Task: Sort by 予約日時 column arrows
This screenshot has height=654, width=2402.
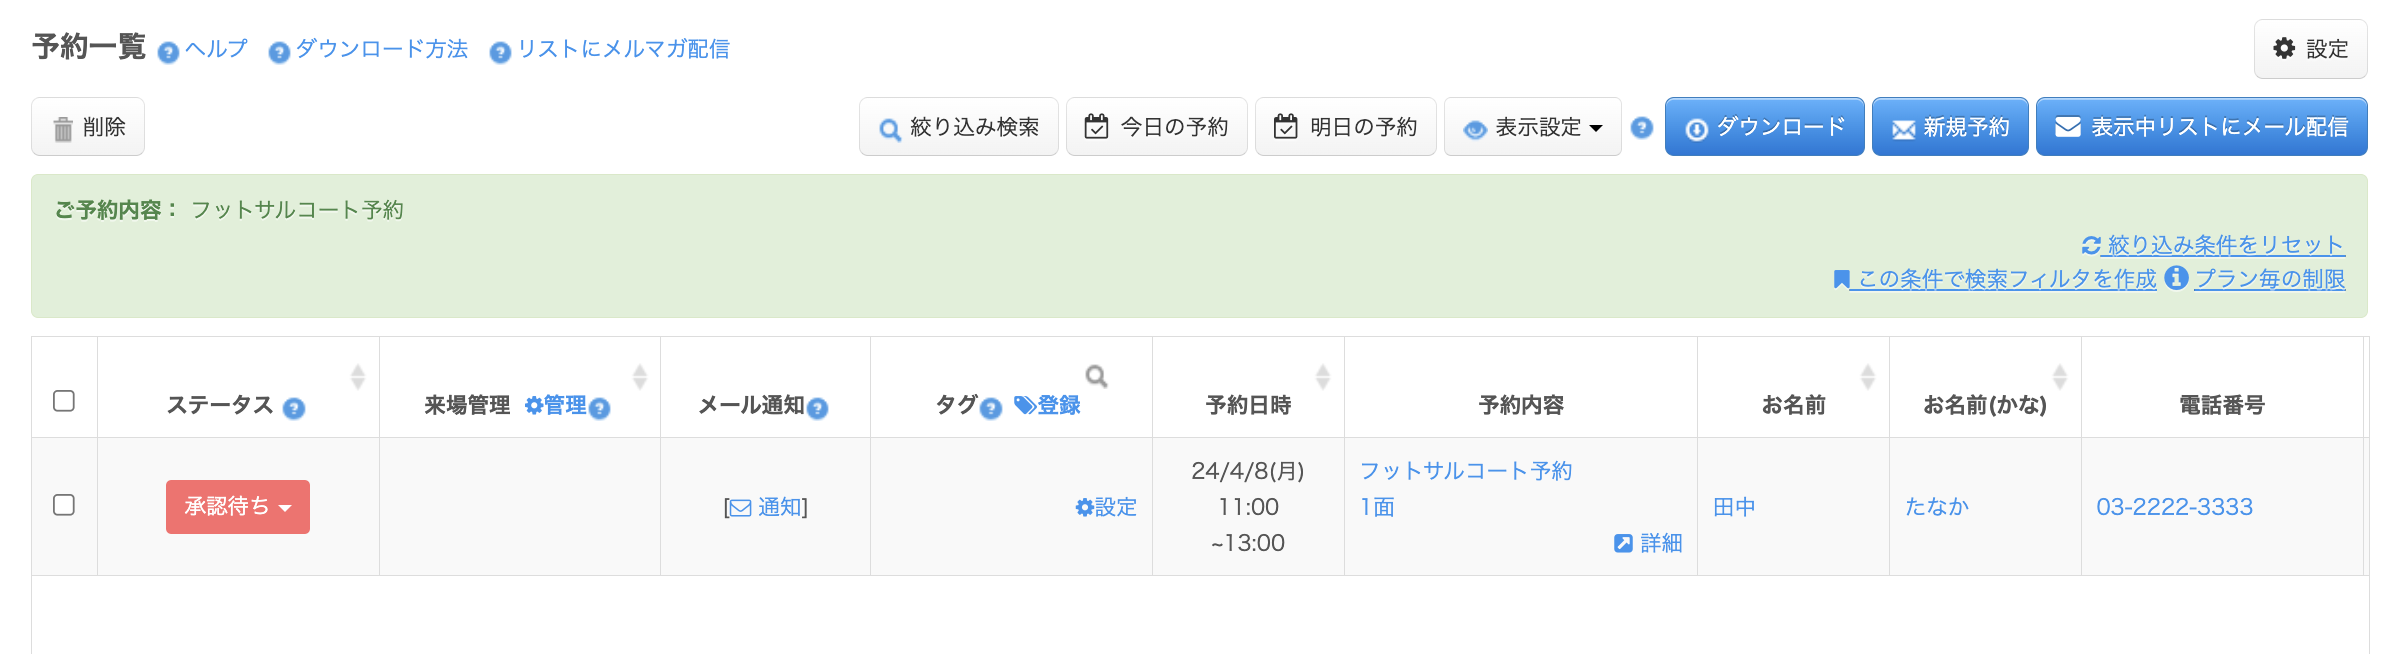Action: point(1322,377)
